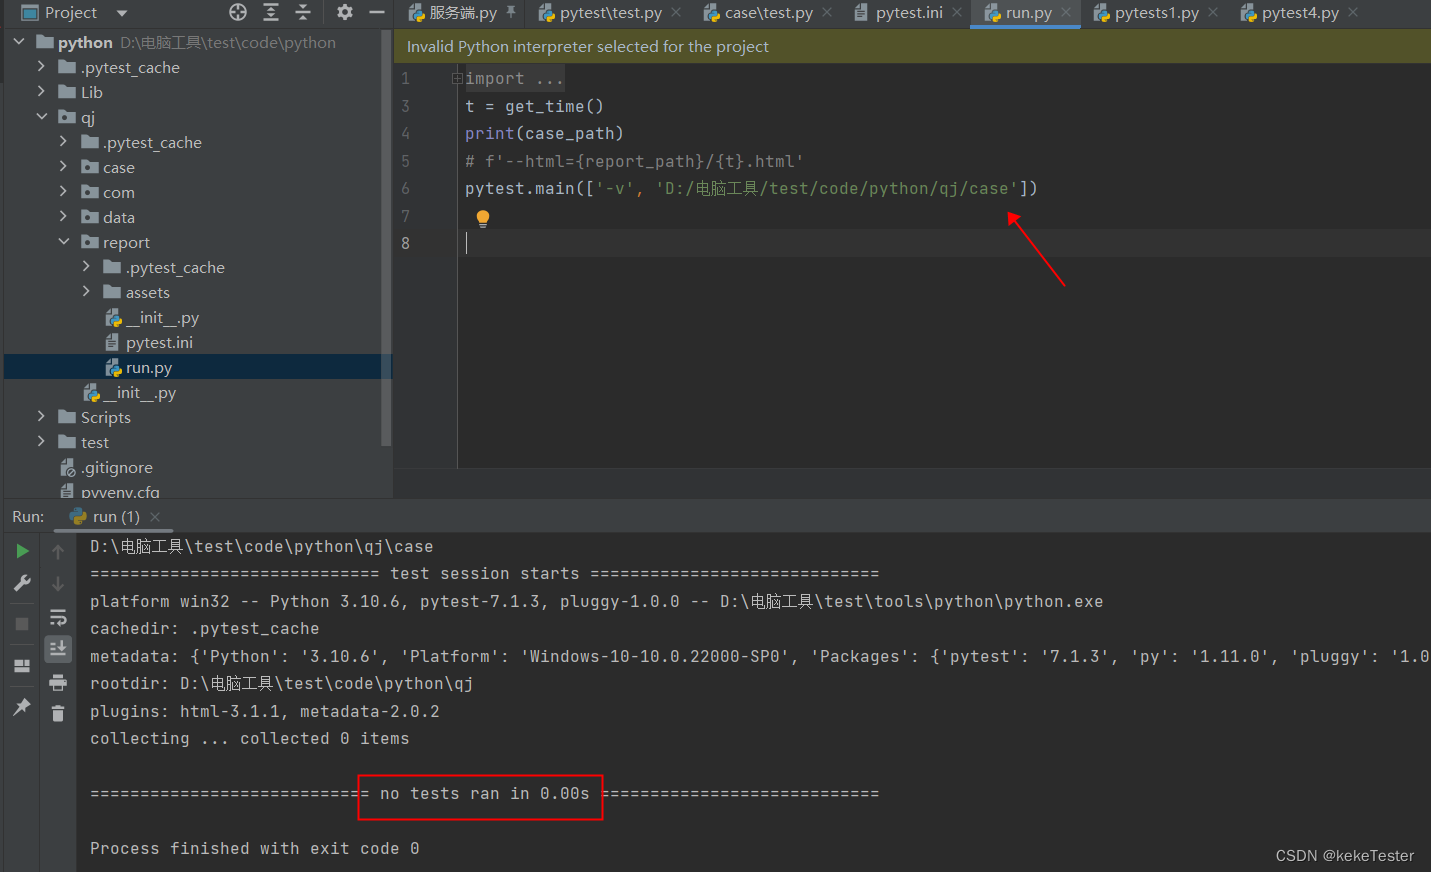Expand the Scripts folder
The height and width of the screenshot is (872, 1431).
click(41, 417)
